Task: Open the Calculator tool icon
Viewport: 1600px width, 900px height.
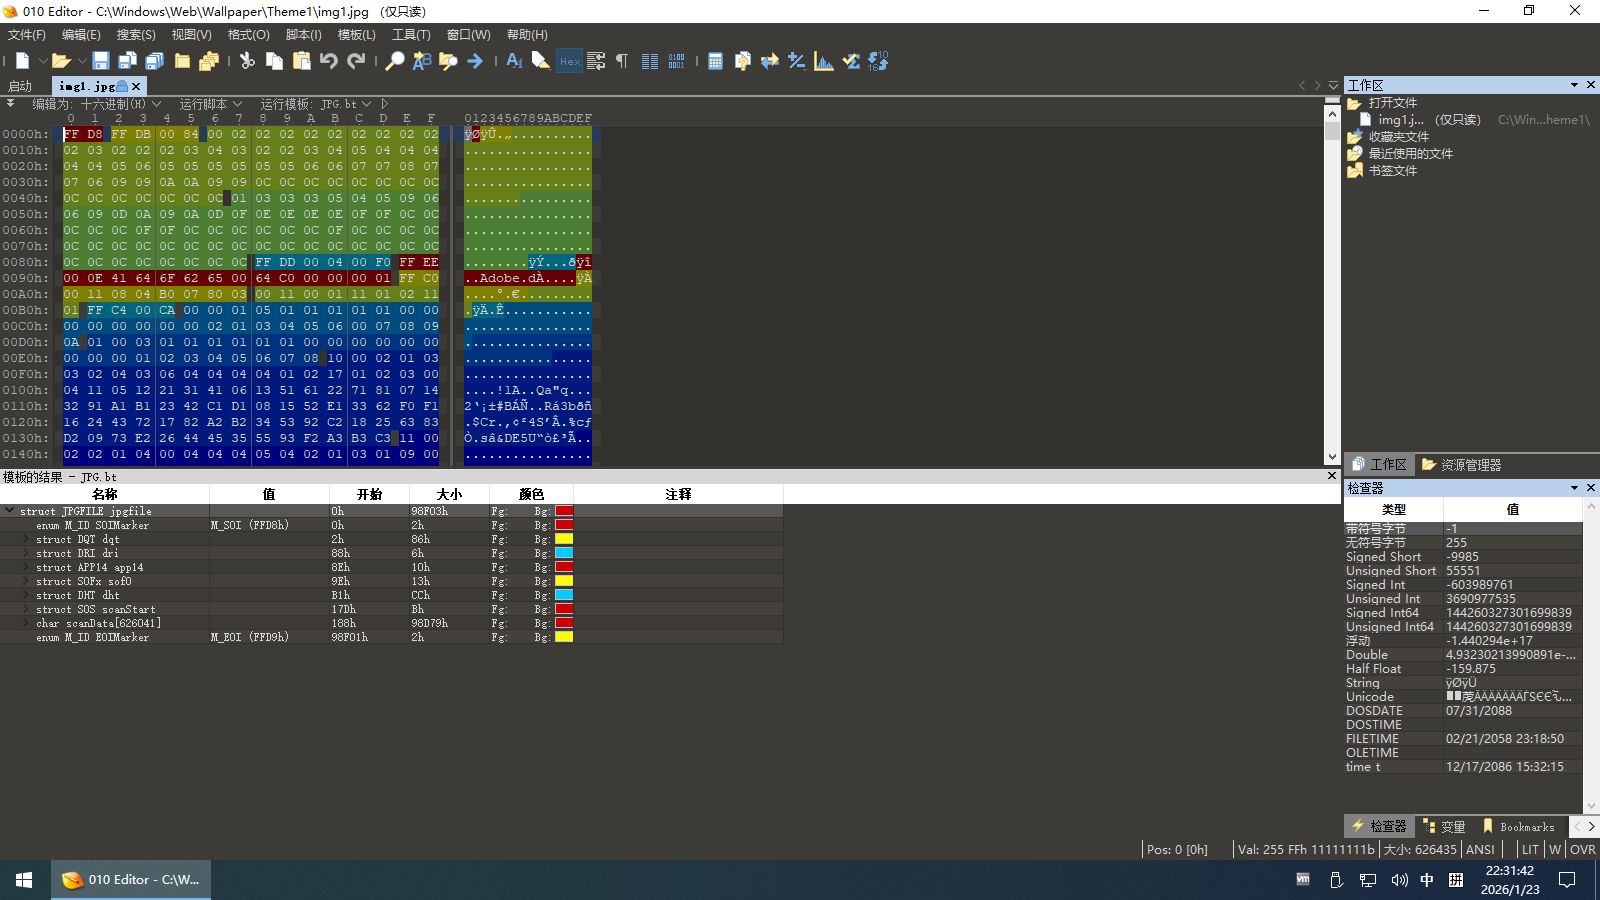Action: [715, 61]
